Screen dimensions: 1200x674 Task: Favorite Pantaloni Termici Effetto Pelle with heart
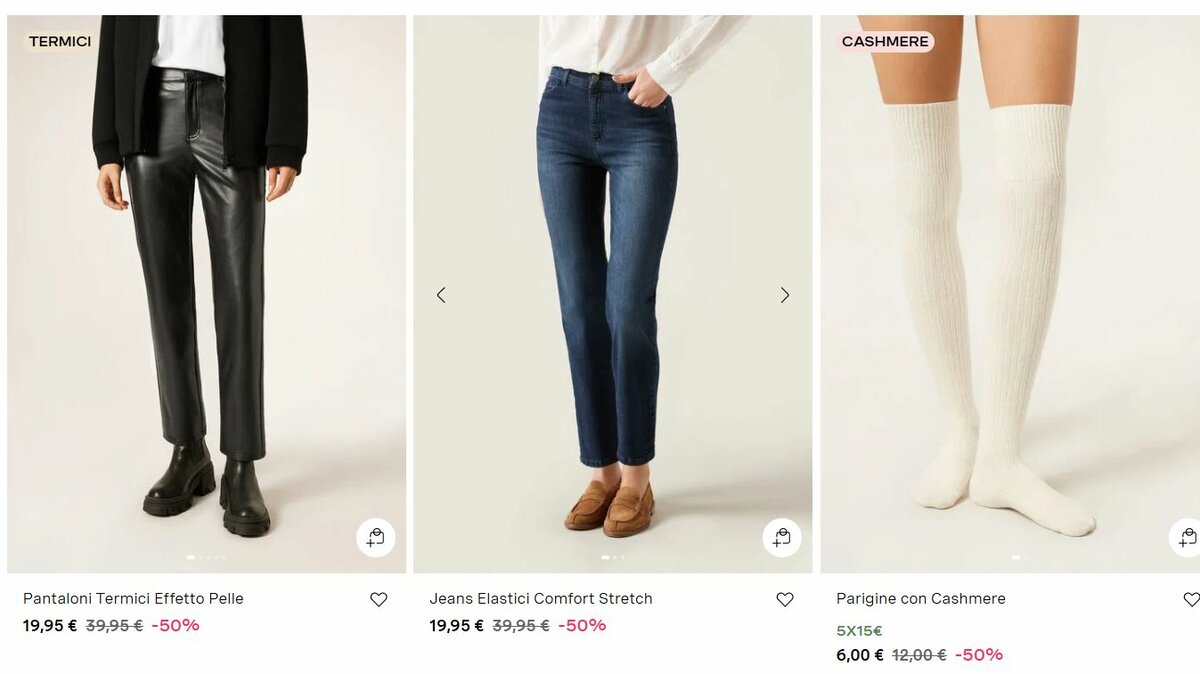[378, 599]
